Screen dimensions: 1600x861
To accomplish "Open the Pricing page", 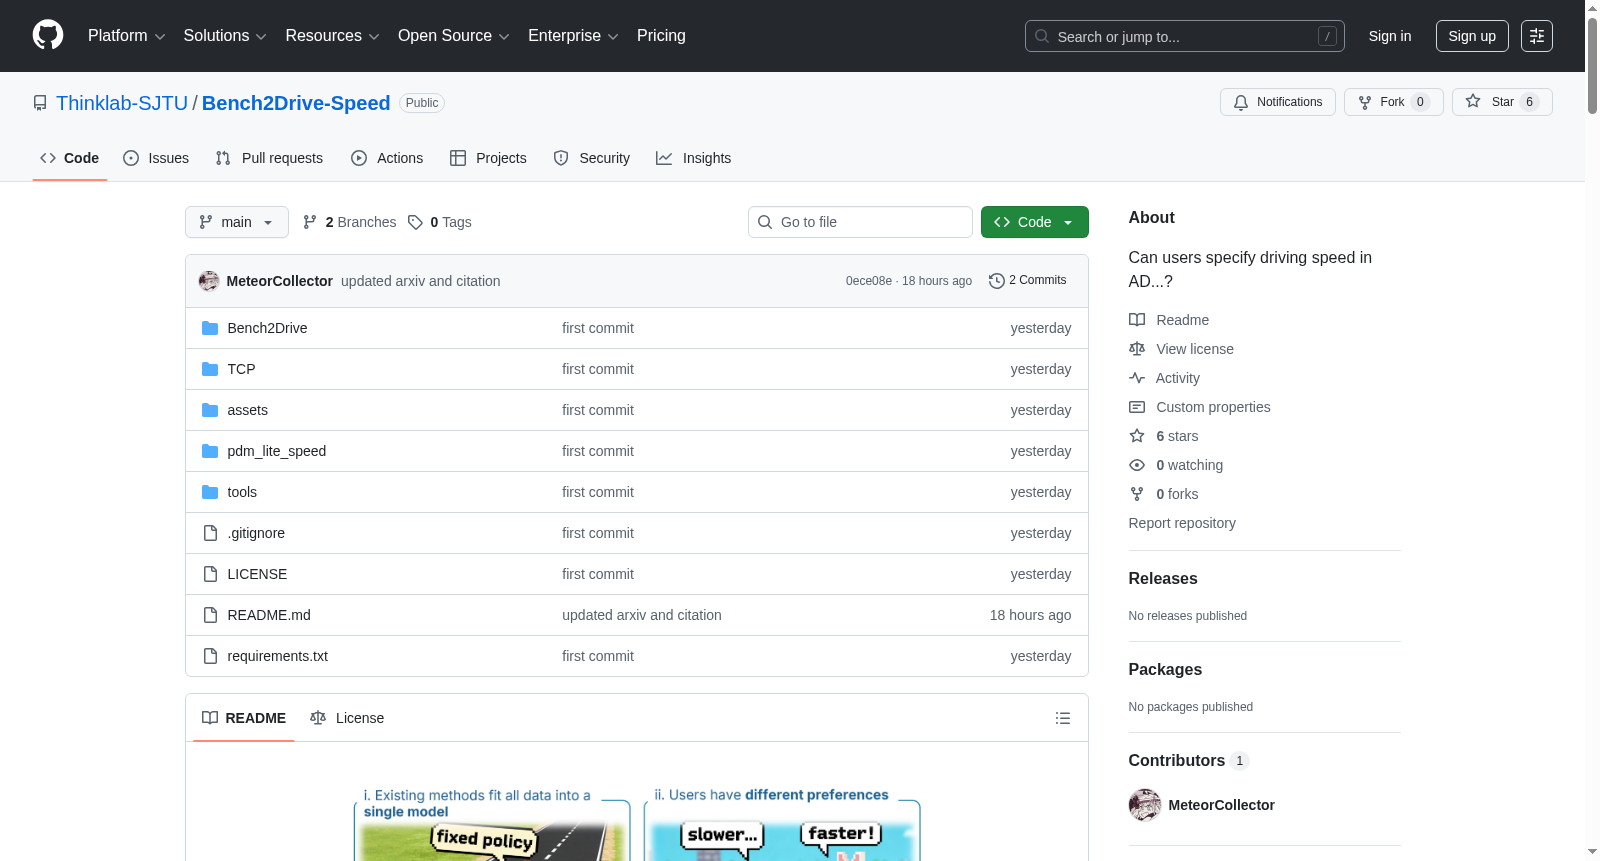I will click(x=661, y=36).
